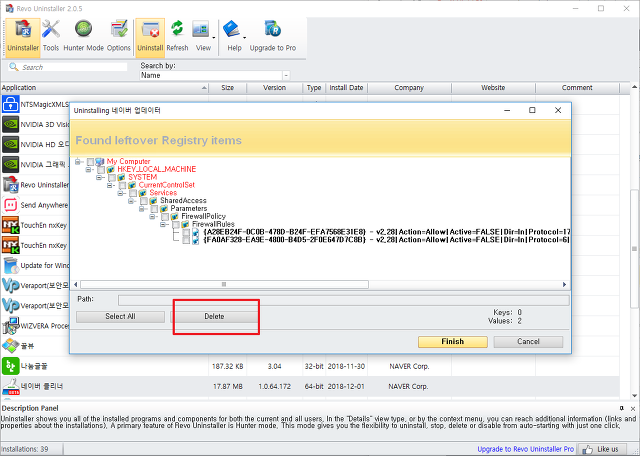Viewport: 640px width, 456px height.
Task: Select the Send Anywhere application icon
Action: point(10,205)
